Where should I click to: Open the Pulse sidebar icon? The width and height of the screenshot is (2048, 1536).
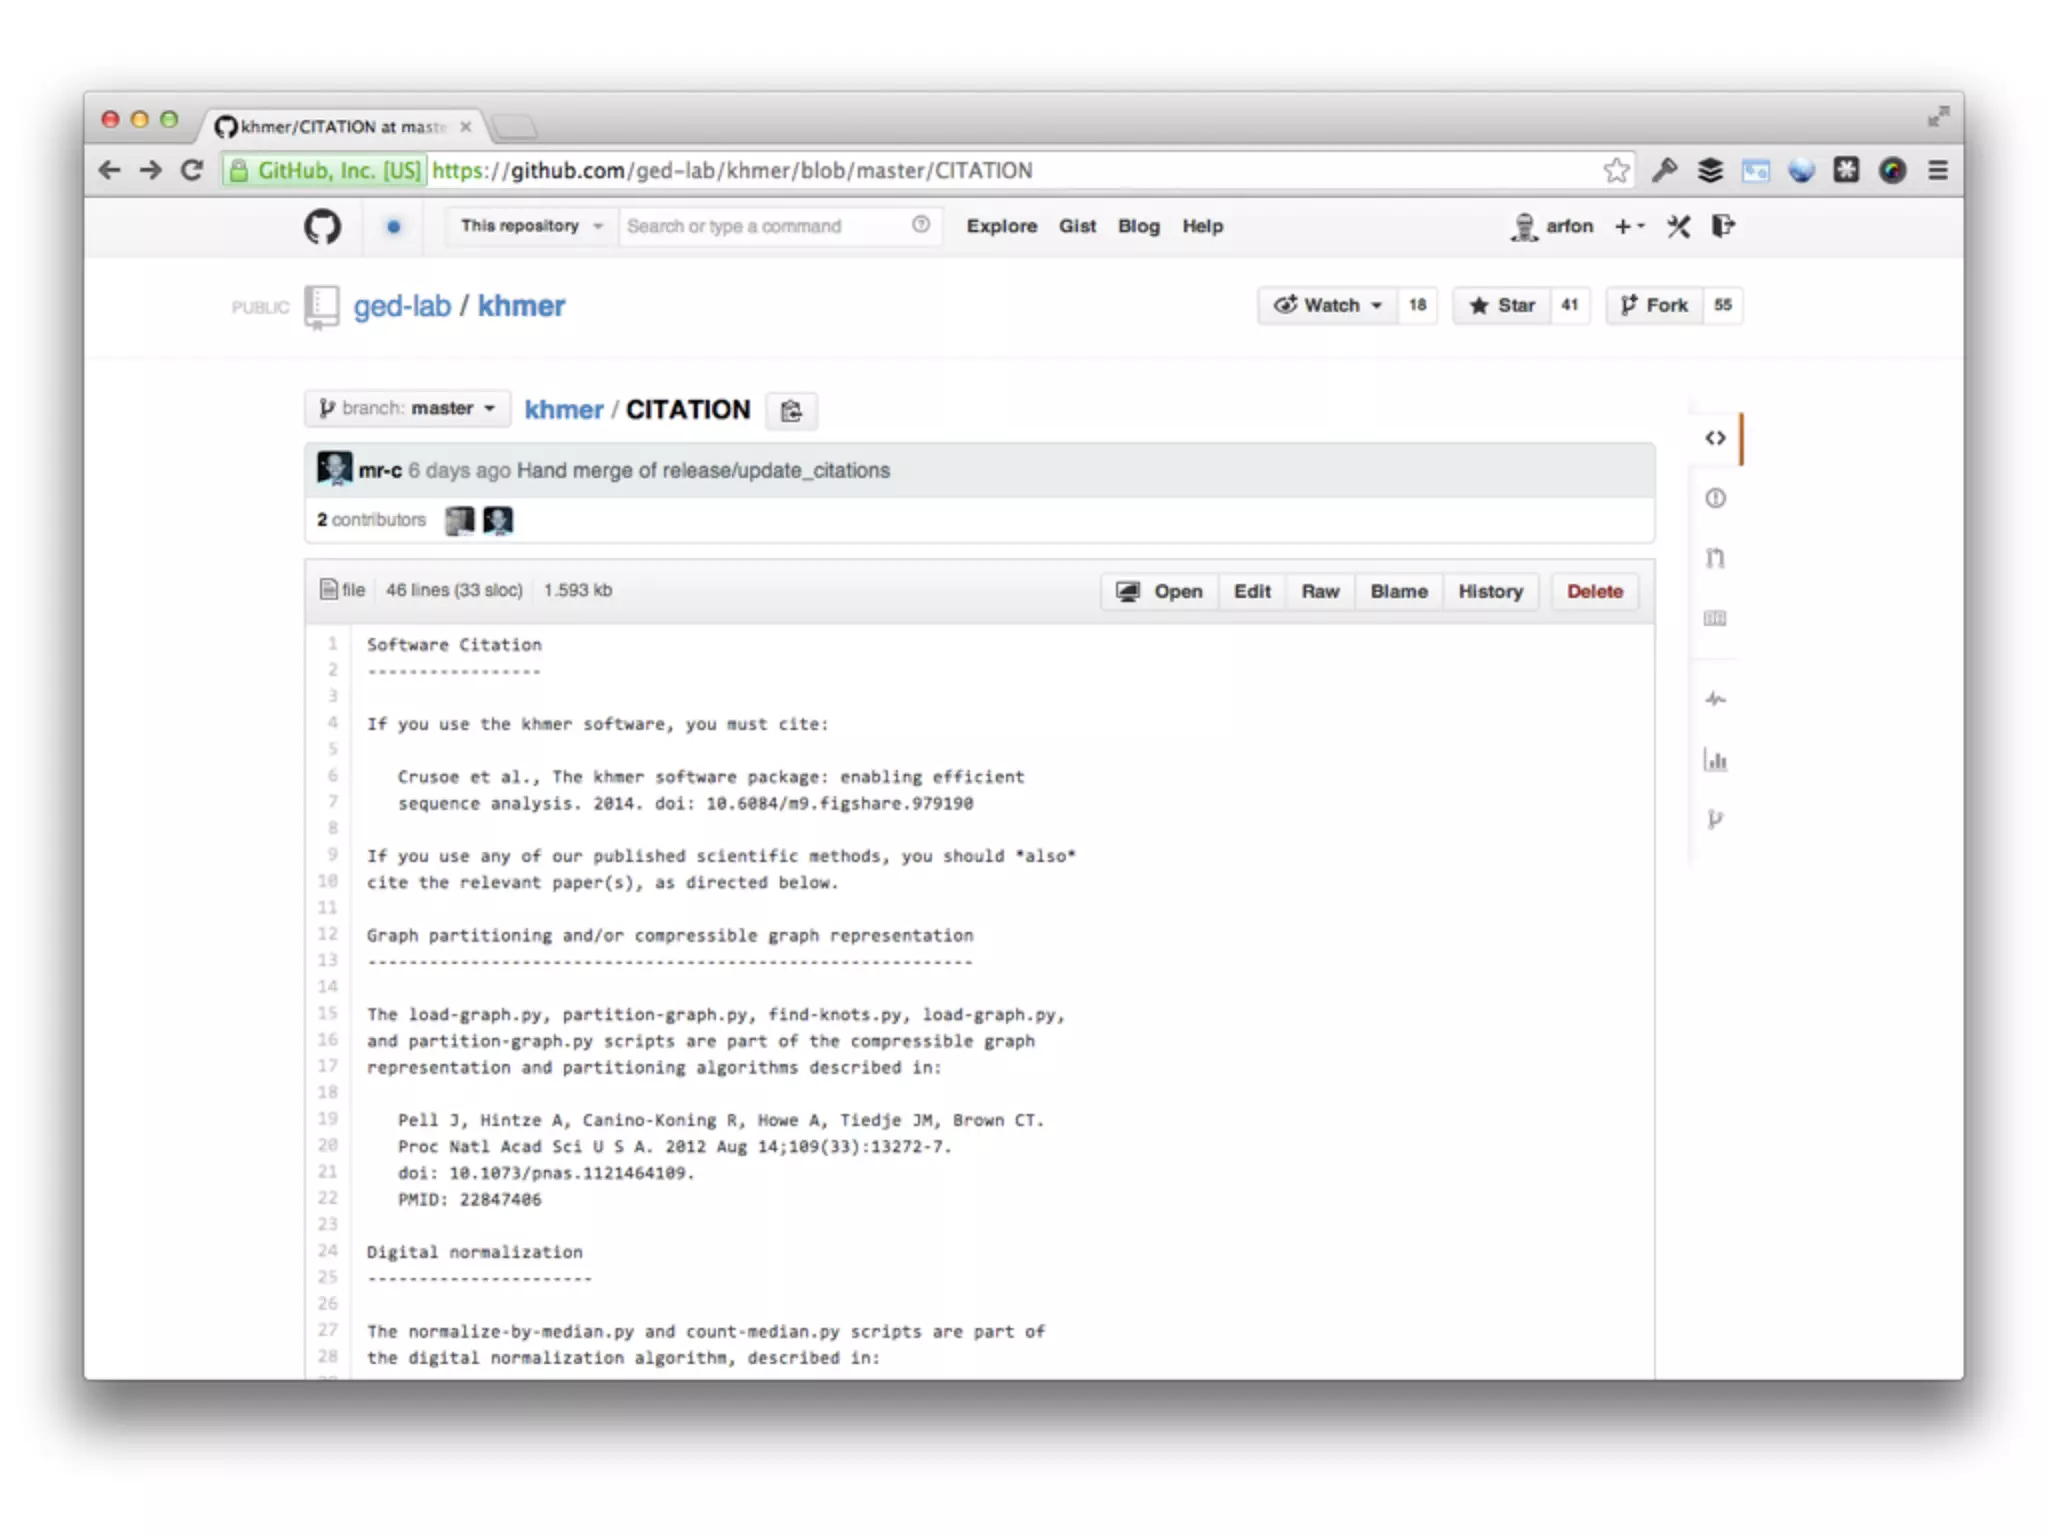click(x=1715, y=699)
